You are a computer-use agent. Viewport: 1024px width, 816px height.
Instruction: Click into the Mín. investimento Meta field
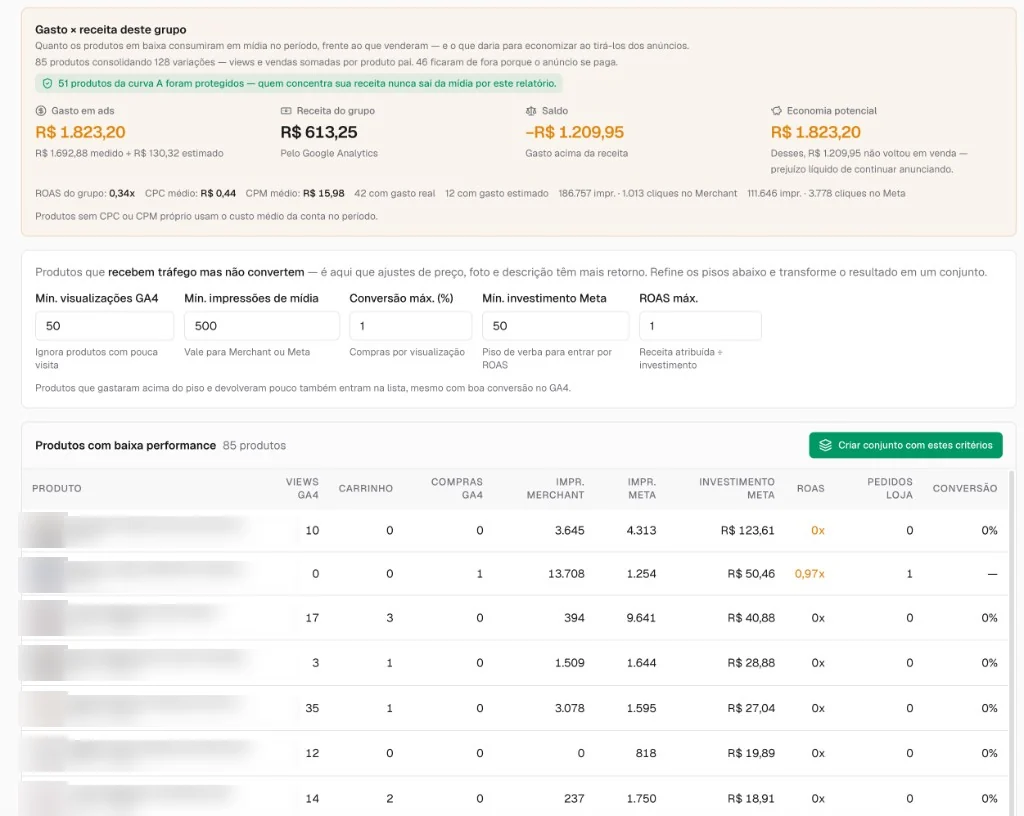pyautogui.click(x=555, y=326)
